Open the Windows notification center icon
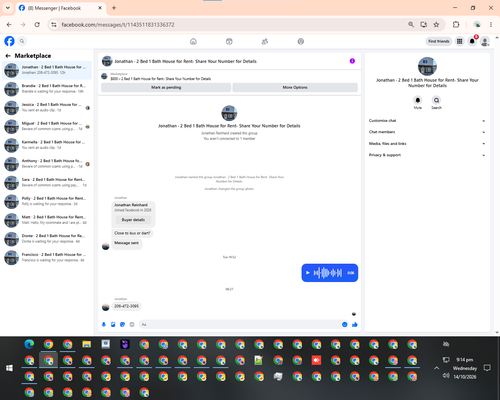Screen dimensions: 500x400 pyautogui.click(x=487, y=368)
